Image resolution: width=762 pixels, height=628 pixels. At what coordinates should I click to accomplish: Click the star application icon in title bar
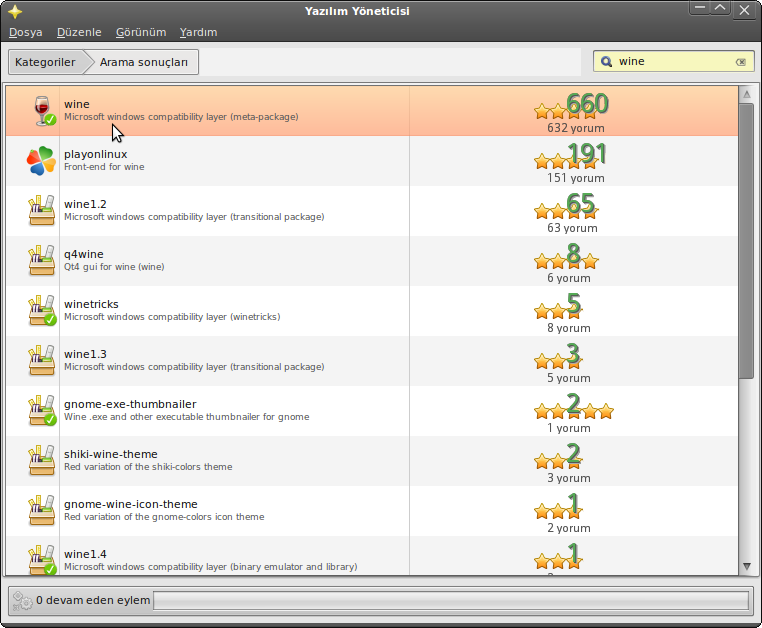[15, 11]
